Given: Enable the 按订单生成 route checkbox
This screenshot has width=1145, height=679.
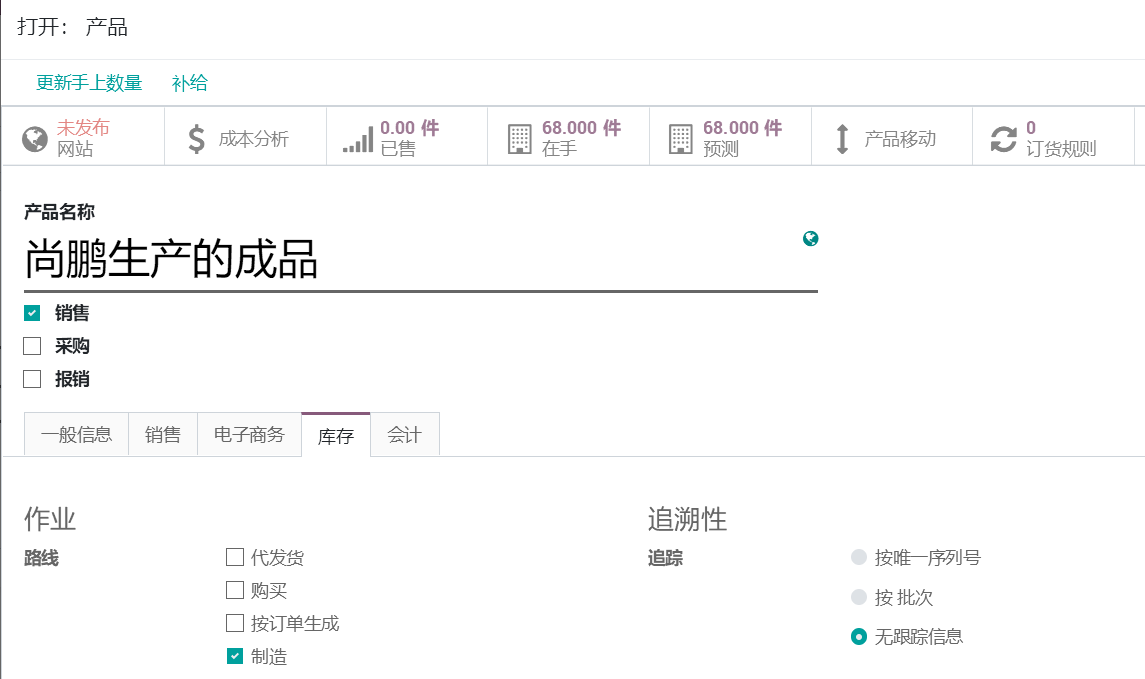Looking at the screenshot, I should 235,624.
